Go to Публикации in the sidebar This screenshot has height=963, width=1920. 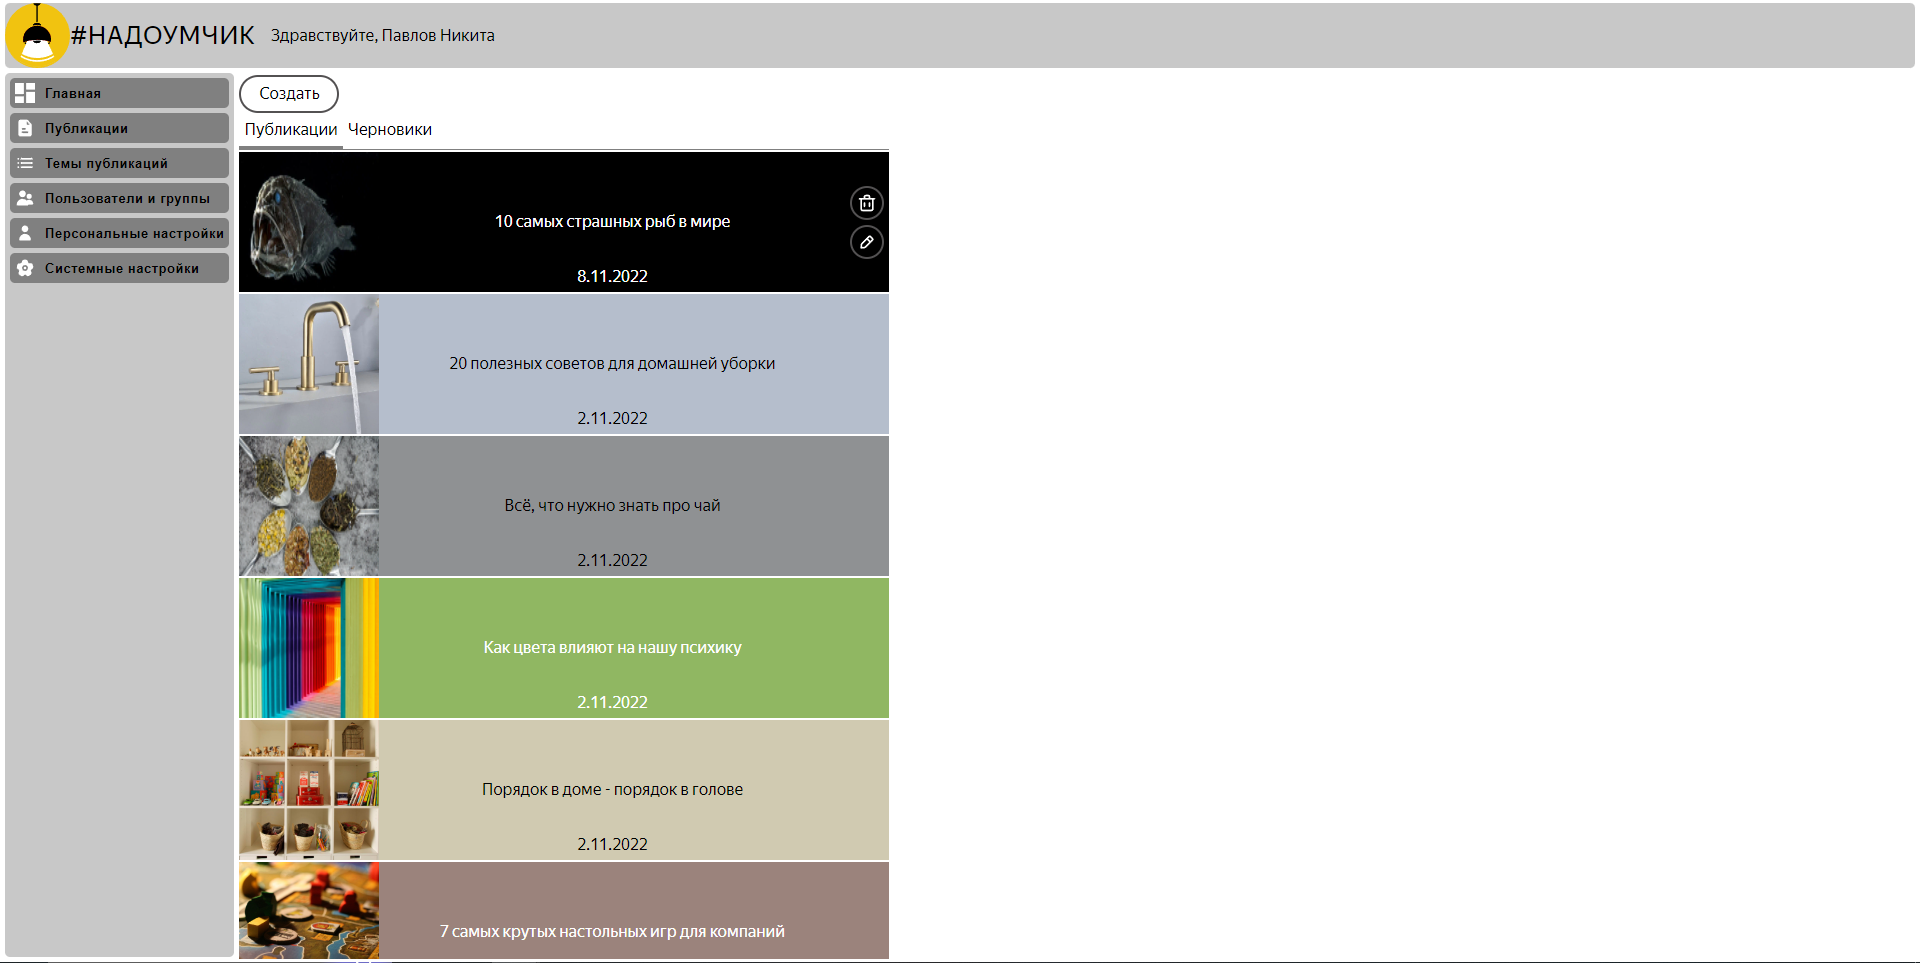120,128
